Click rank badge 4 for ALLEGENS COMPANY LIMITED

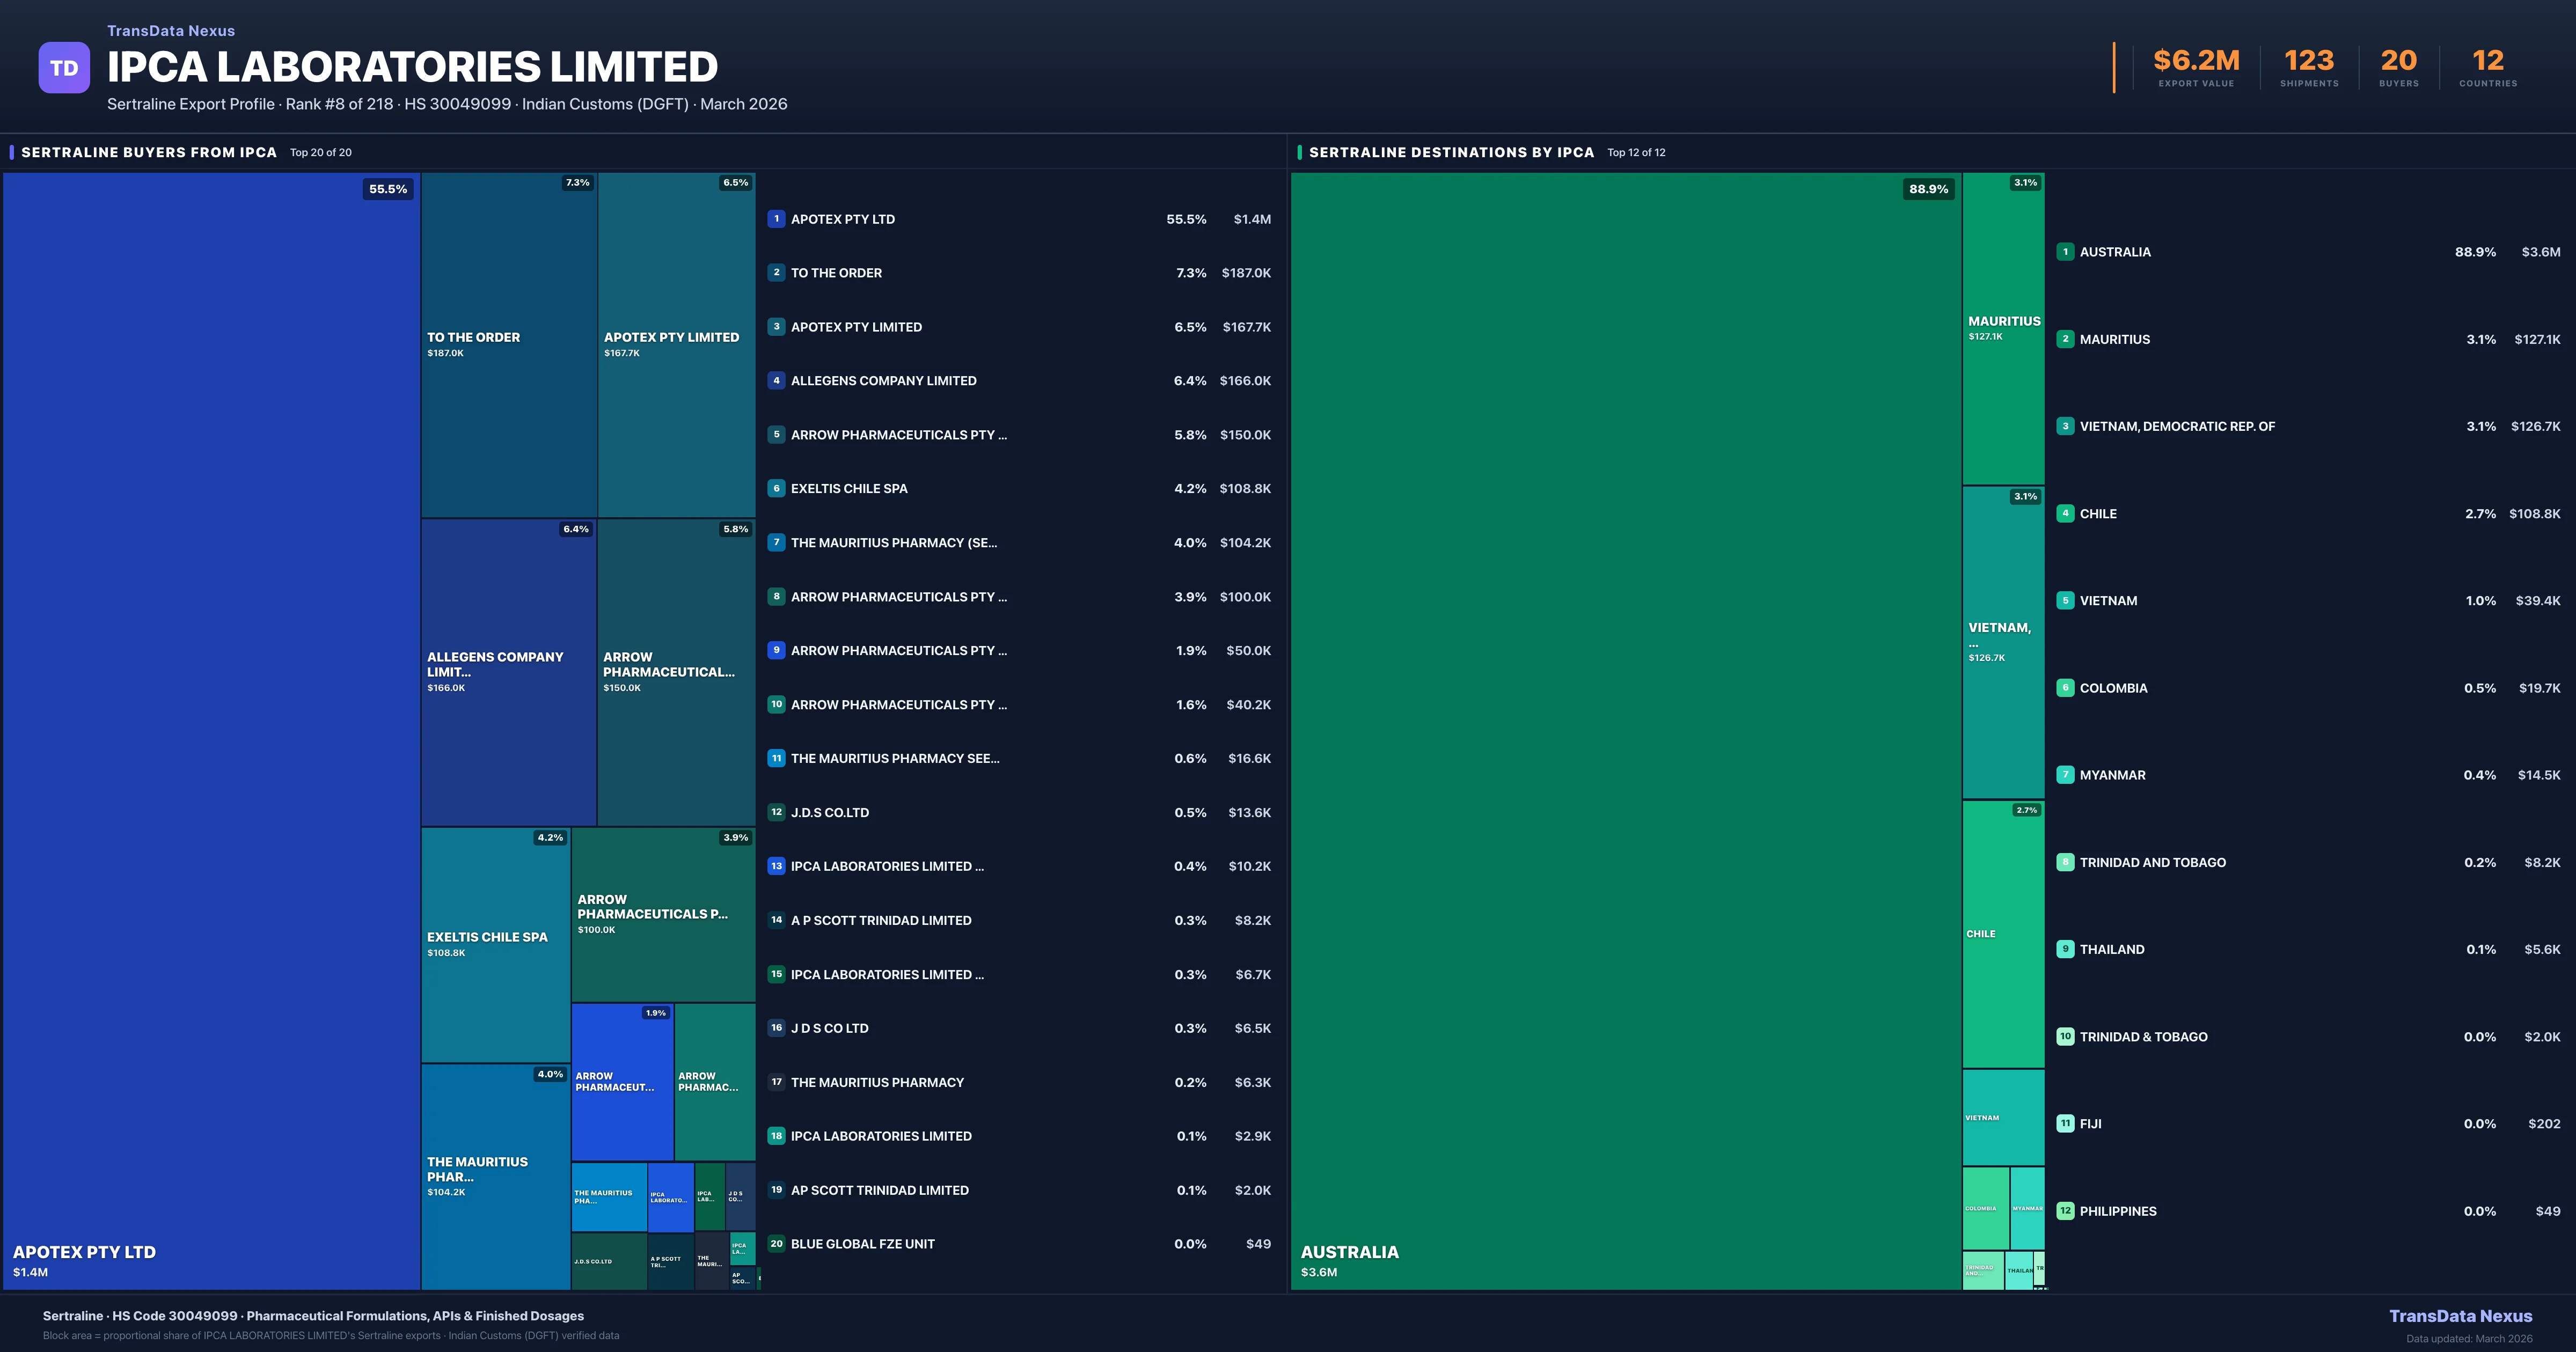pyautogui.click(x=776, y=381)
